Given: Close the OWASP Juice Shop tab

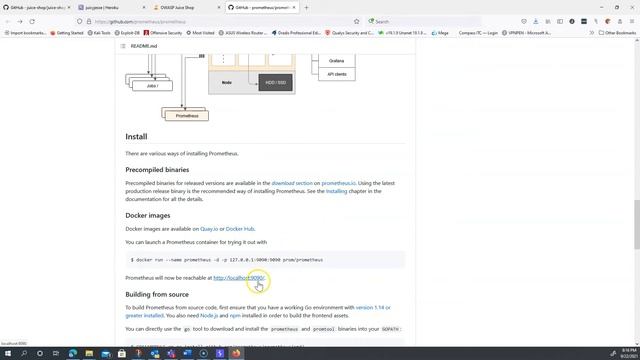Looking at the screenshot, I should [218, 7].
